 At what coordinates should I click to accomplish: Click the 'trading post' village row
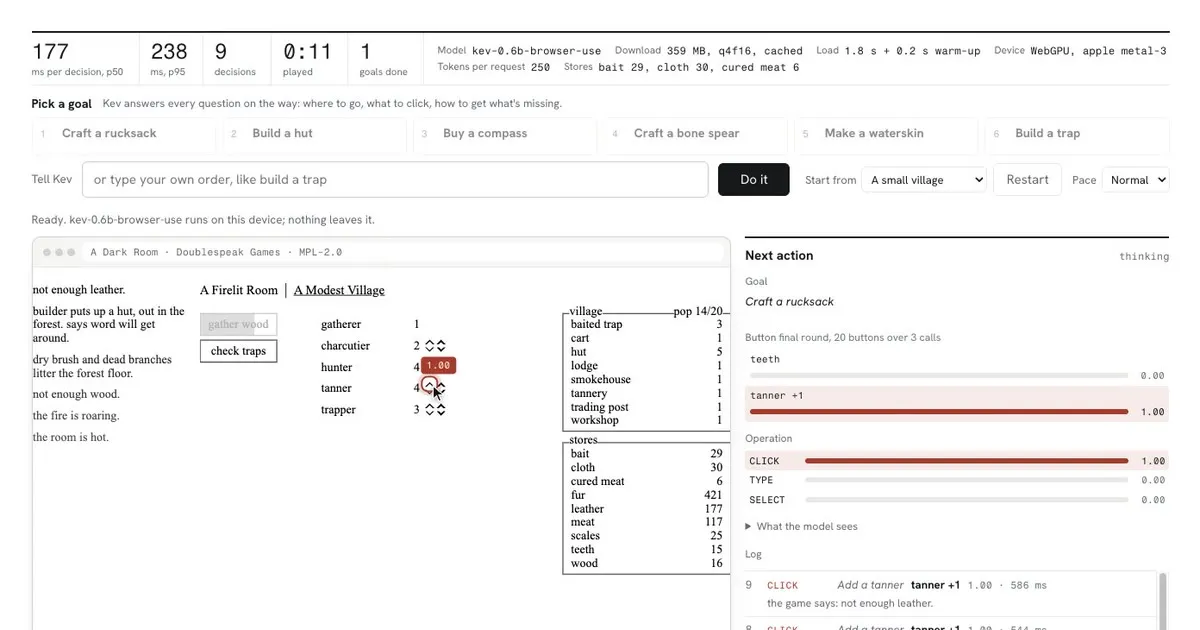[646, 407]
